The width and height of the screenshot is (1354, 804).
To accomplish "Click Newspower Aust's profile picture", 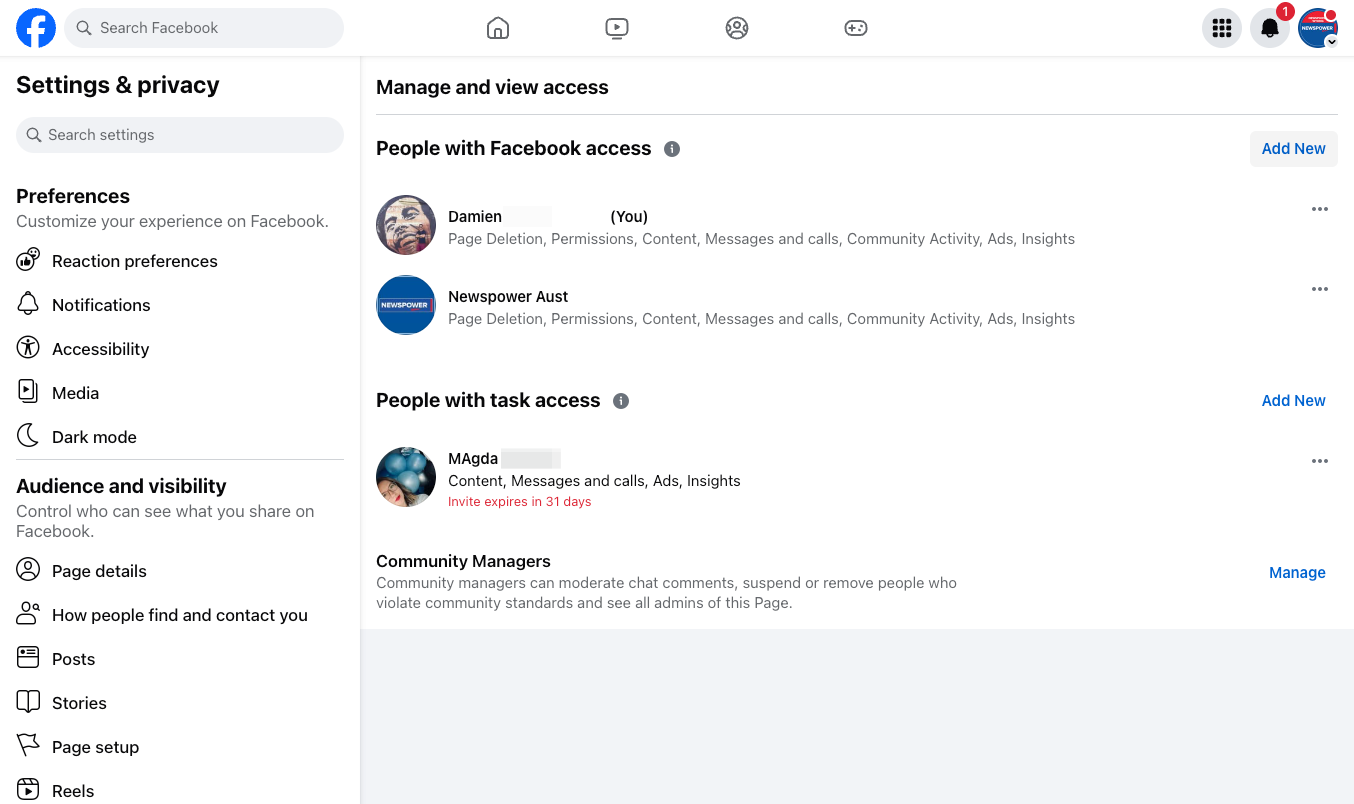I will pyautogui.click(x=406, y=305).
